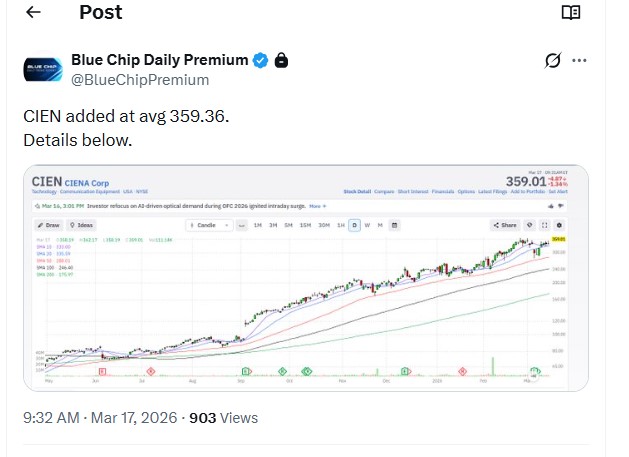Image resolution: width=629 pixels, height=457 pixels.
Task: Open the Financials tab
Action: click(x=443, y=192)
